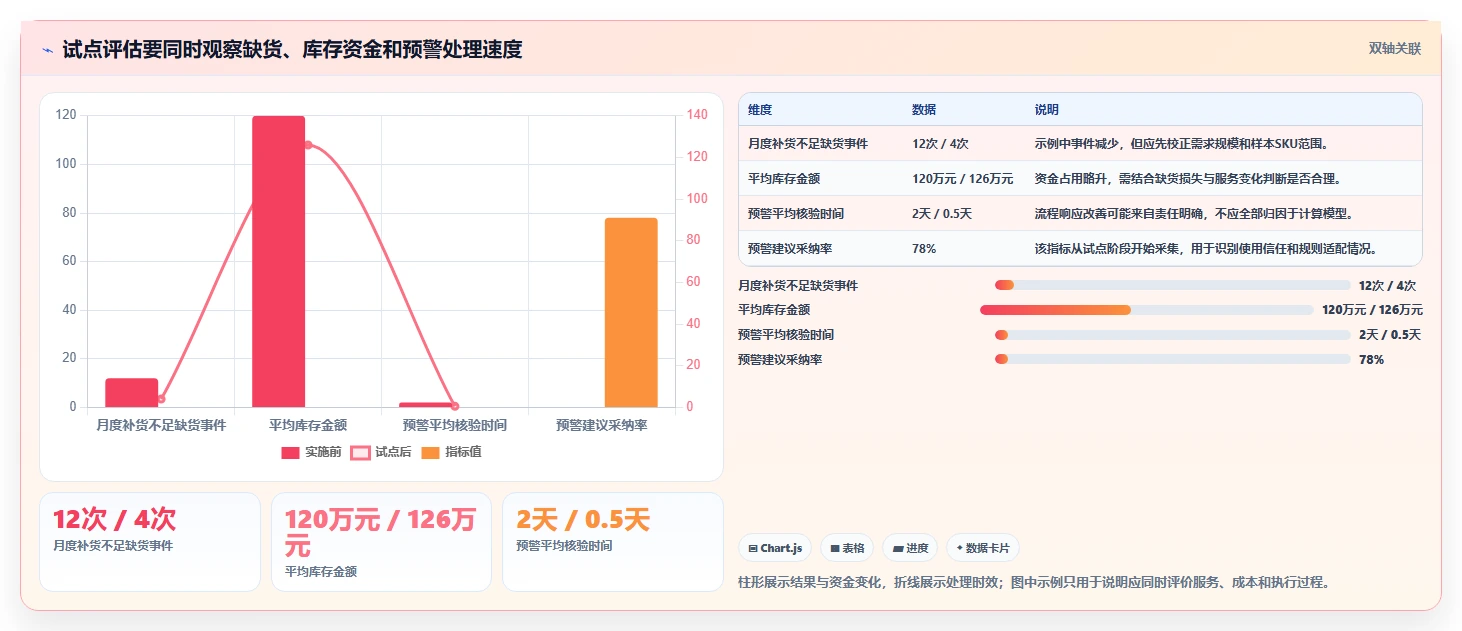Image resolution: width=1462 pixels, height=631 pixels.
Task: Click x-axis label 预警平均核验时间
Action: point(455,425)
